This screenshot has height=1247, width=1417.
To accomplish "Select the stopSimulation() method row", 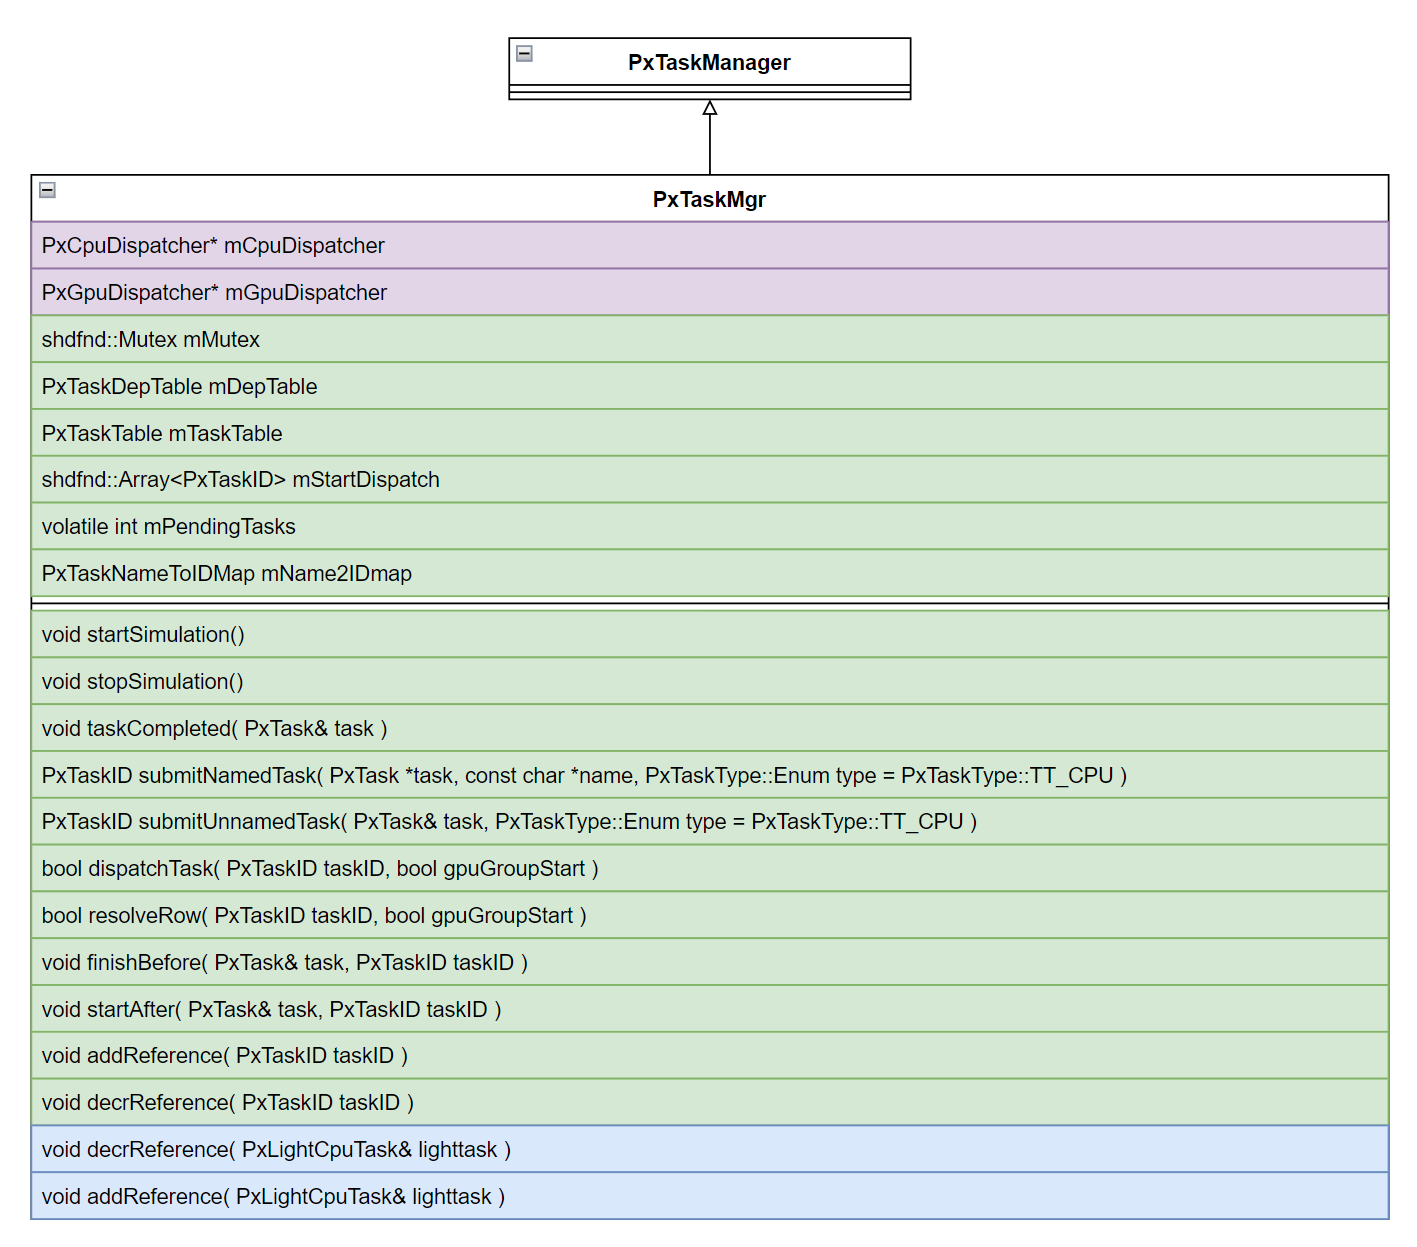I will 143,682.
